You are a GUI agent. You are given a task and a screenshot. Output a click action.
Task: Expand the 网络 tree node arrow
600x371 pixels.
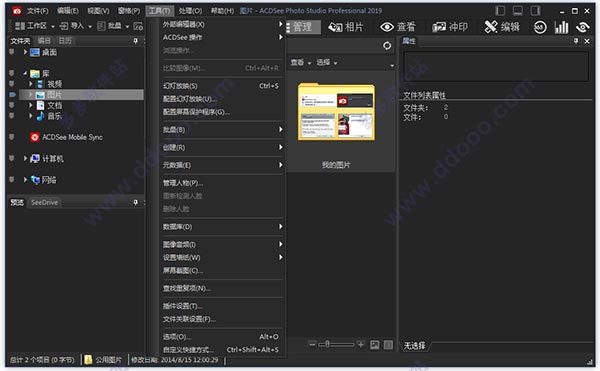point(25,179)
